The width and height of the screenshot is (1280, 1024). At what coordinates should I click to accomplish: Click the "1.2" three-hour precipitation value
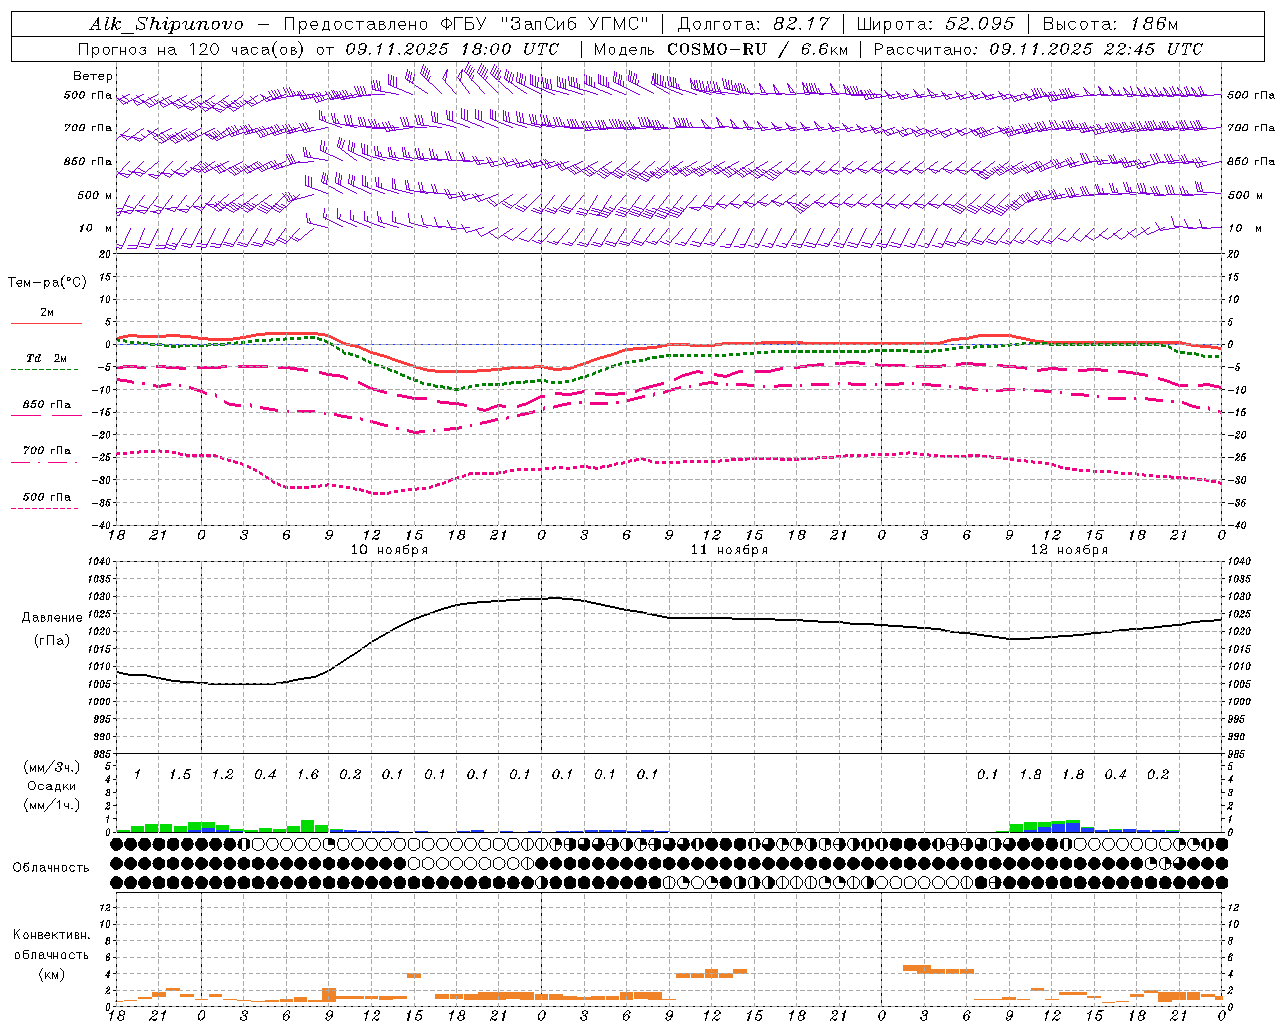click(x=222, y=775)
